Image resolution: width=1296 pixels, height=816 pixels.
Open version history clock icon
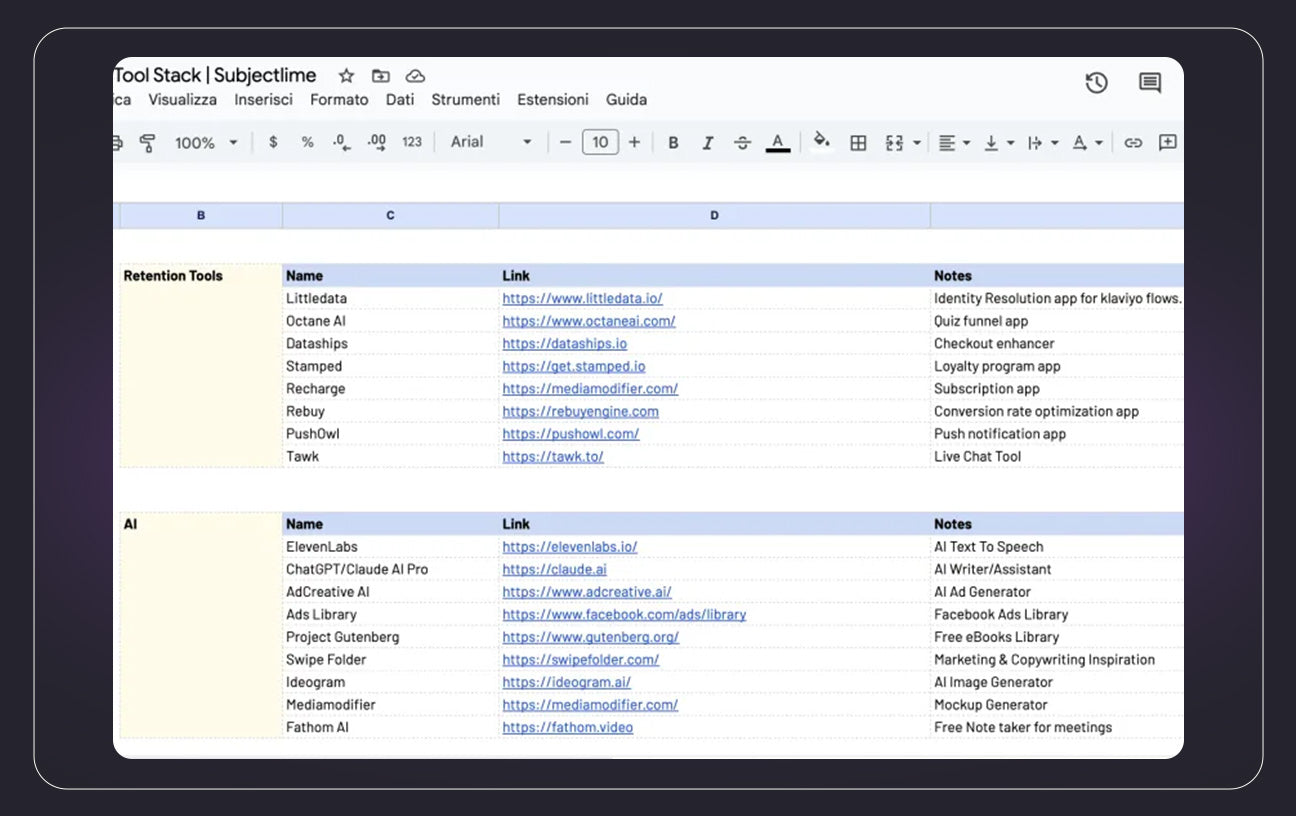(1096, 83)
